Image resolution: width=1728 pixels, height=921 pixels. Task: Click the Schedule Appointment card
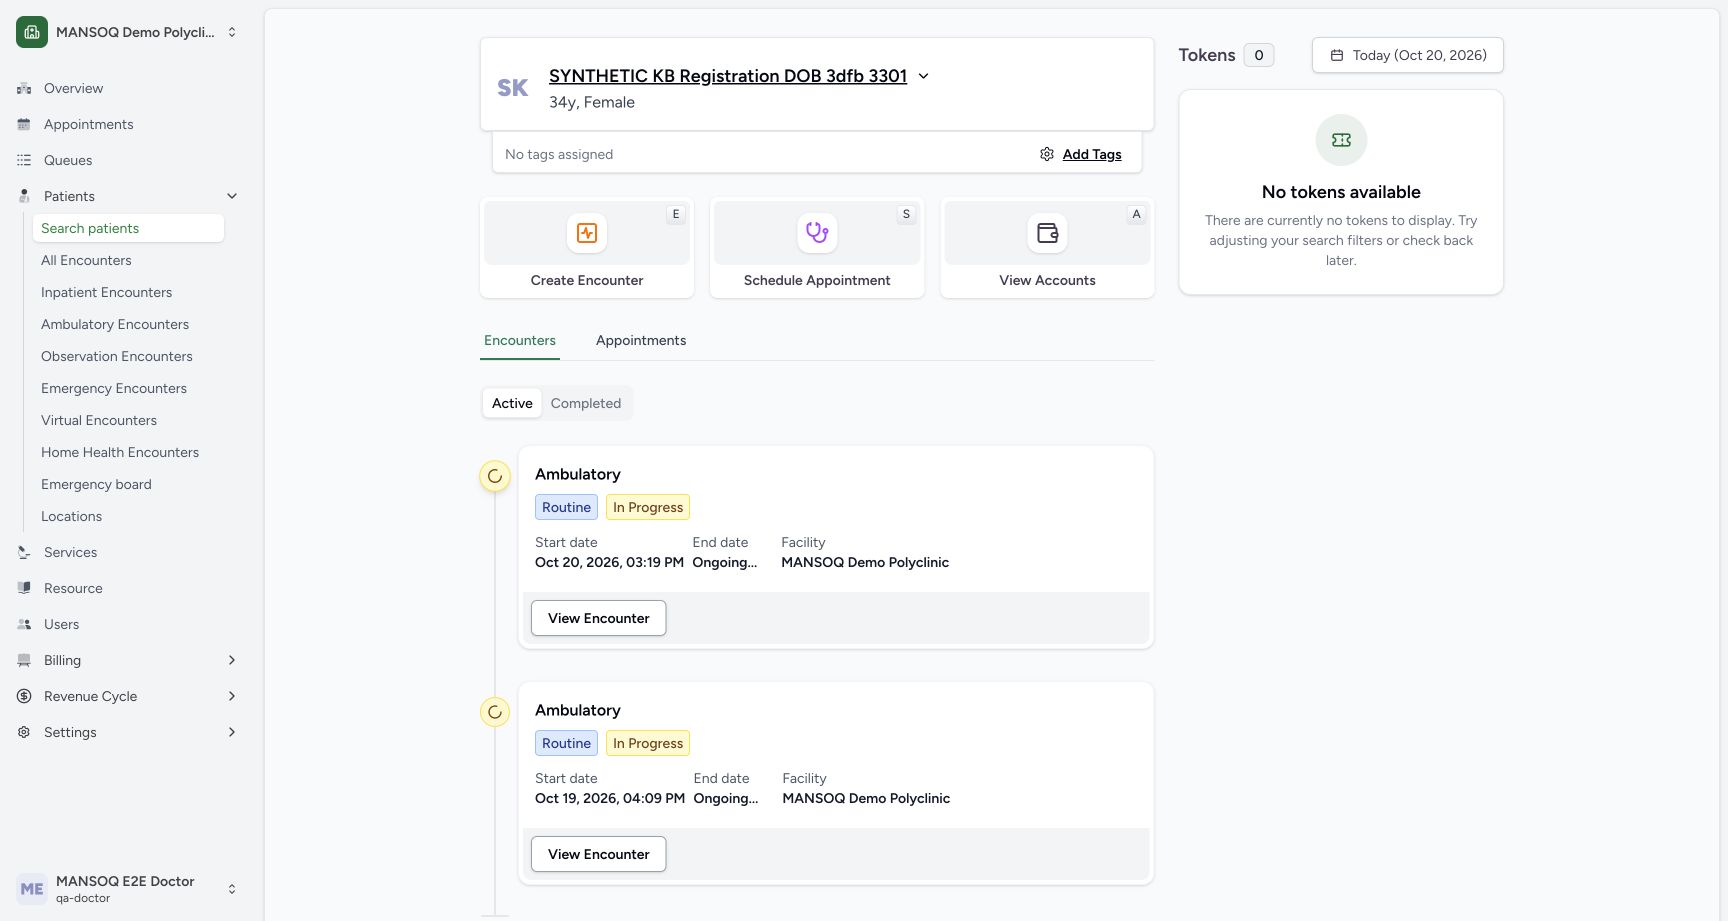point(817,248)
